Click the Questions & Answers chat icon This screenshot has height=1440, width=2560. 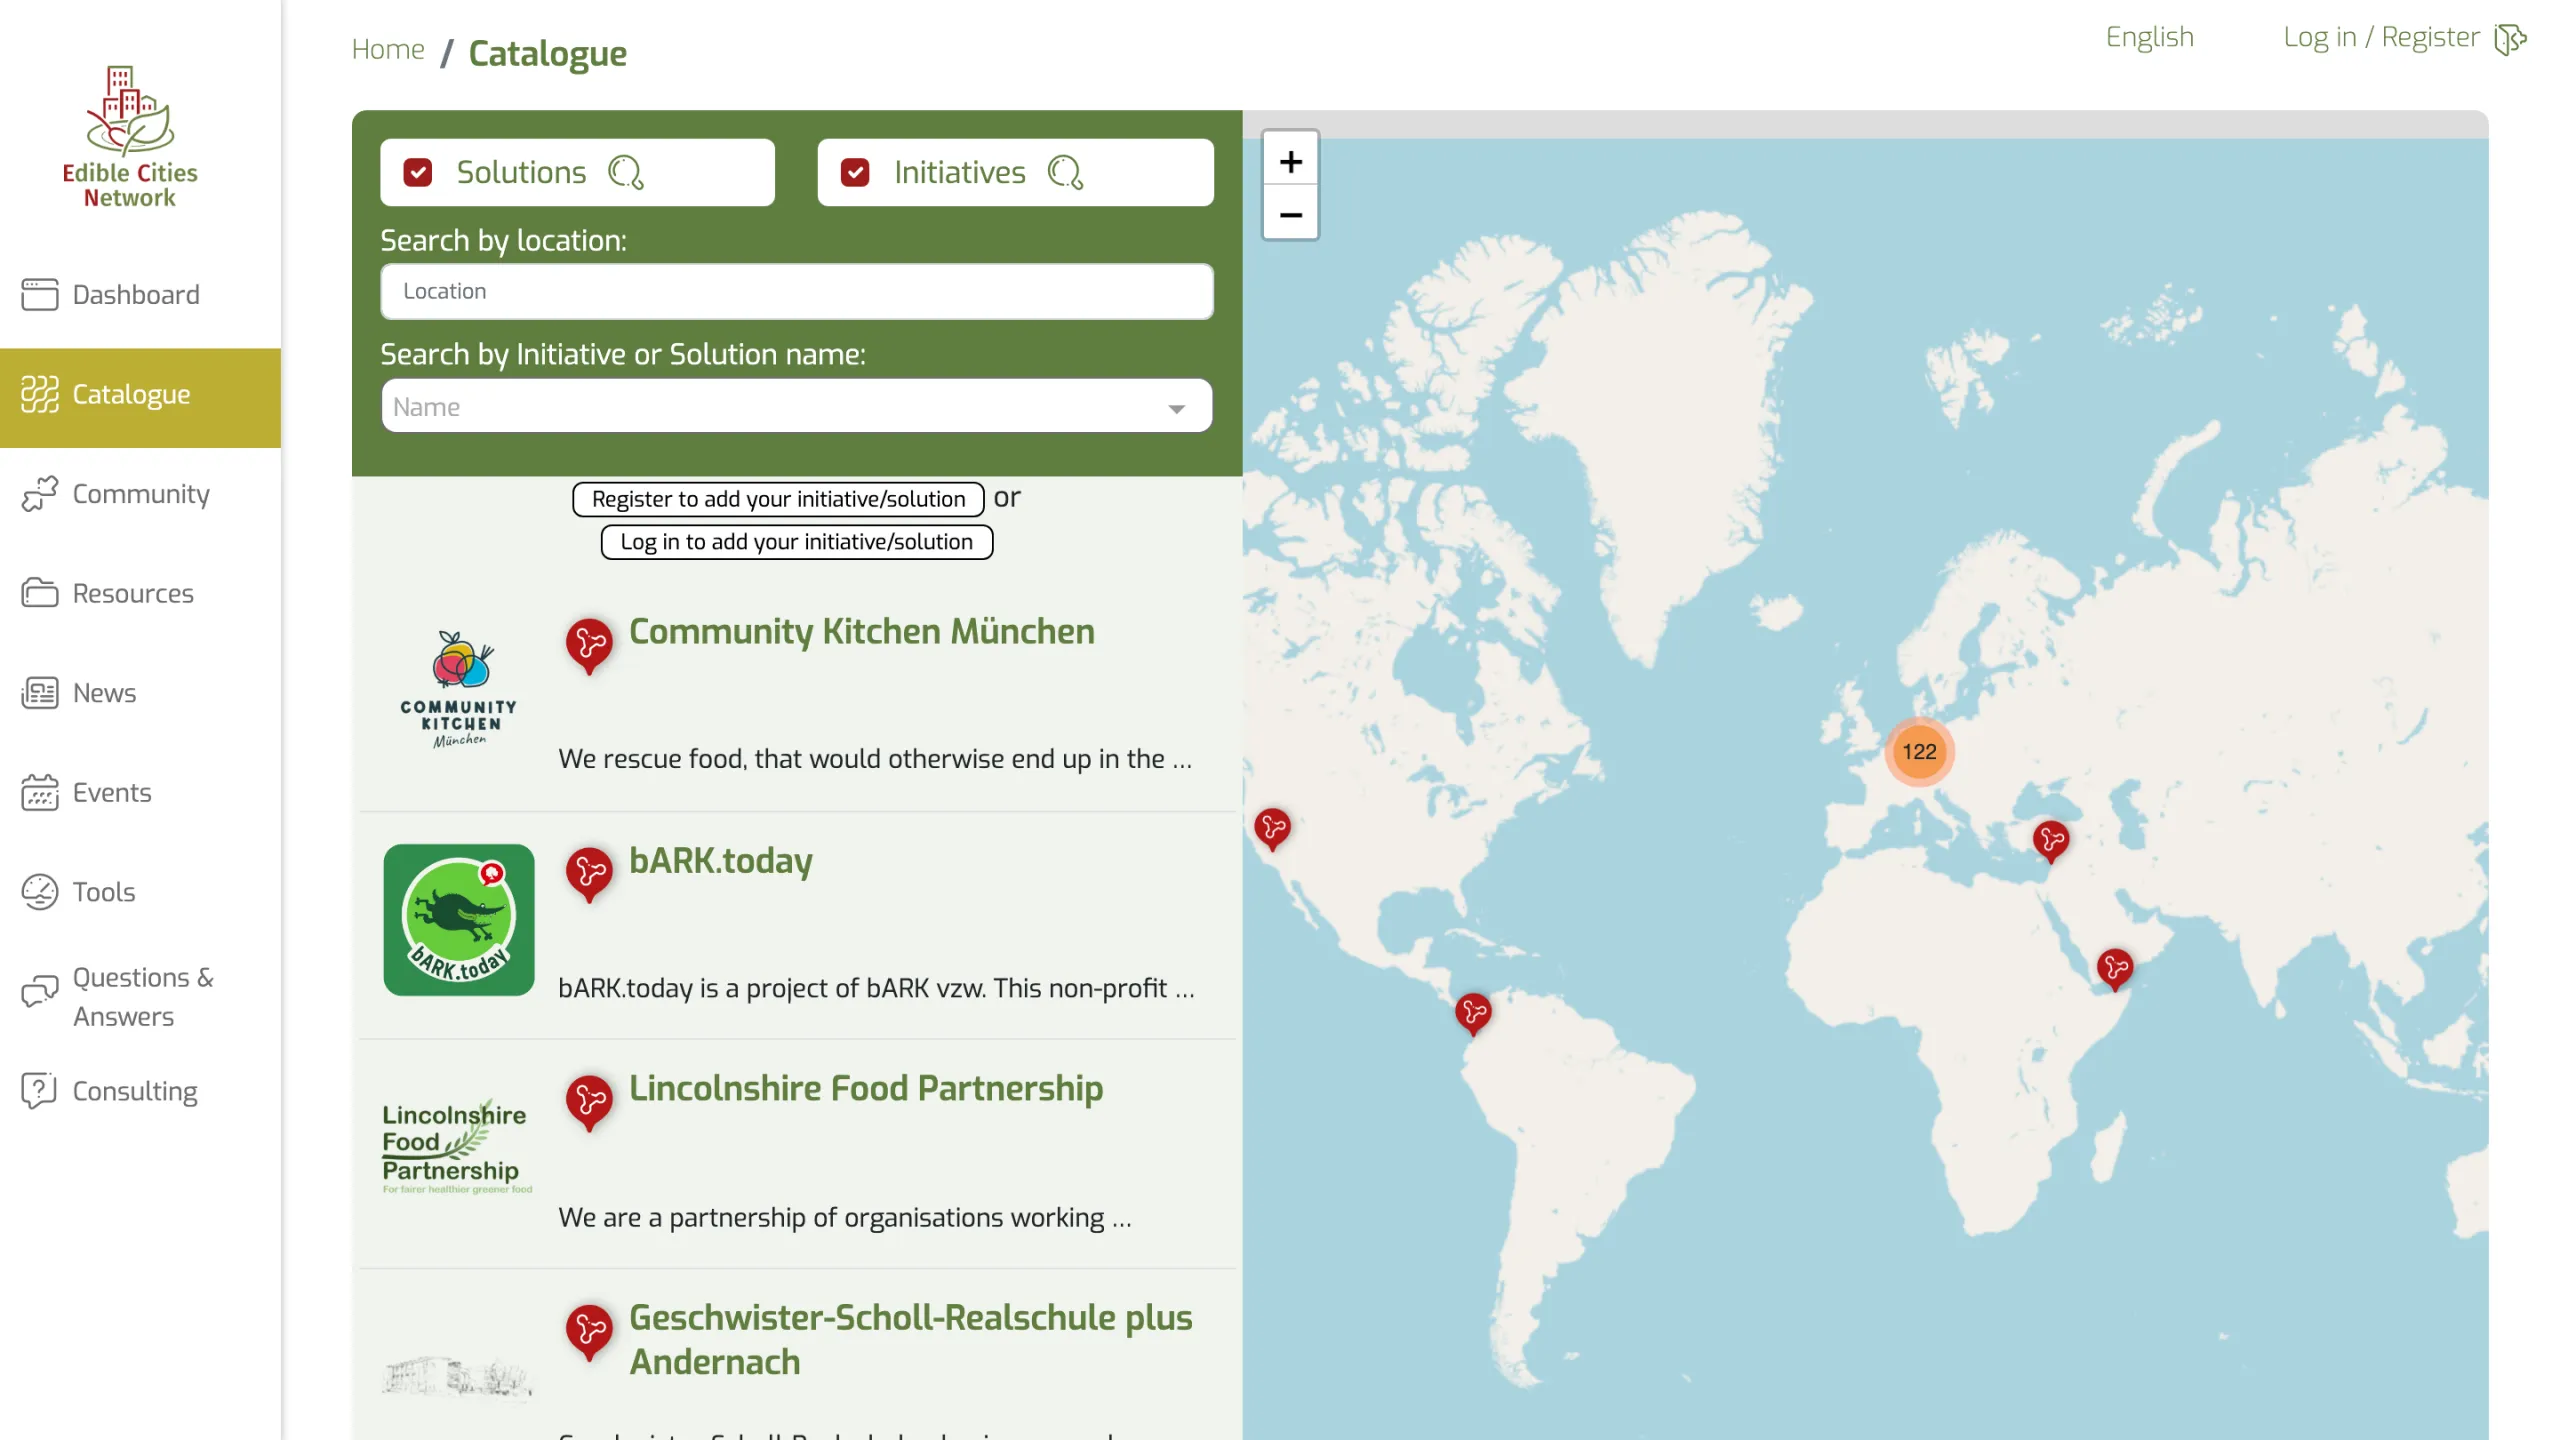[x=40, y=991]
